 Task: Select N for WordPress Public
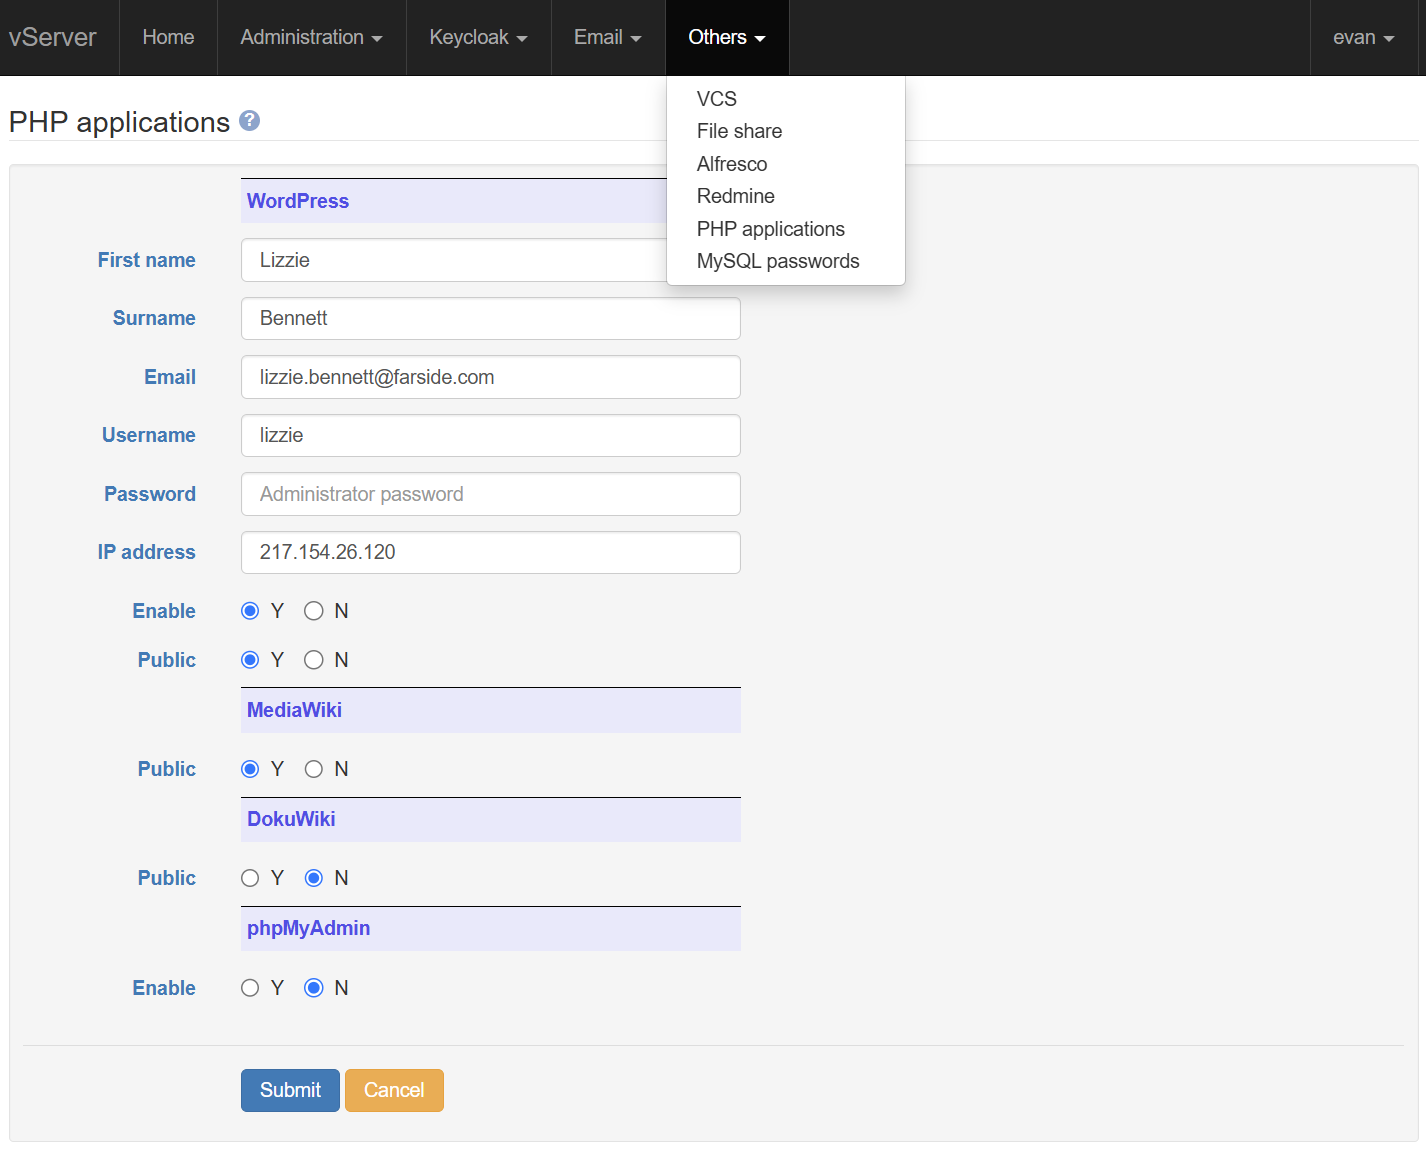[314, 660]
